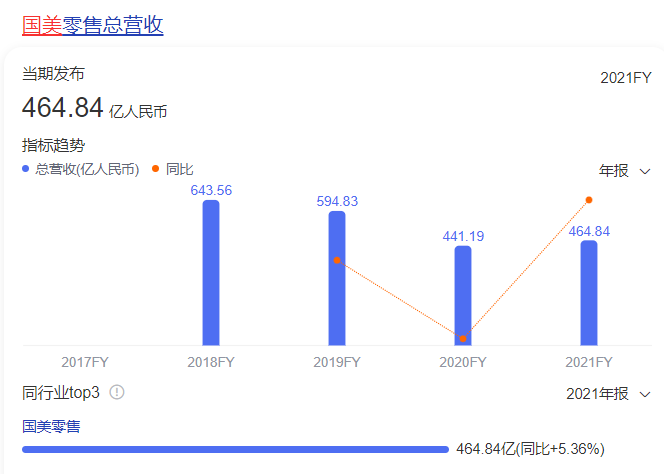This screenshot has width=664, height=474.
Task: Select the 2021FY revenue bar
Action: [x=589, y=293]
